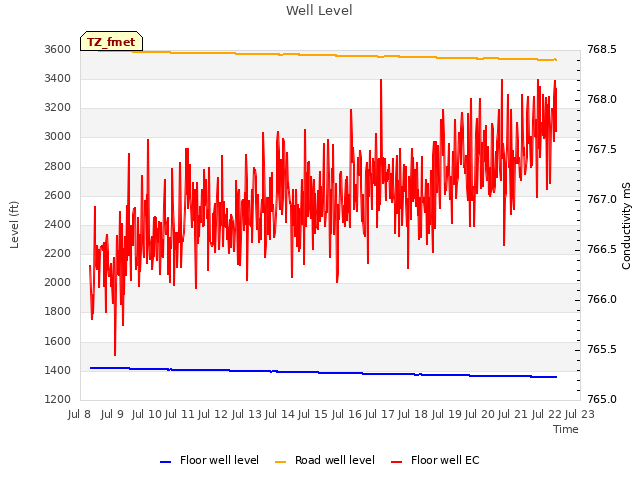The width and height of the screenshot is (640, 480).
Task: Click the Well Level chart title
Action: [319, 11]
